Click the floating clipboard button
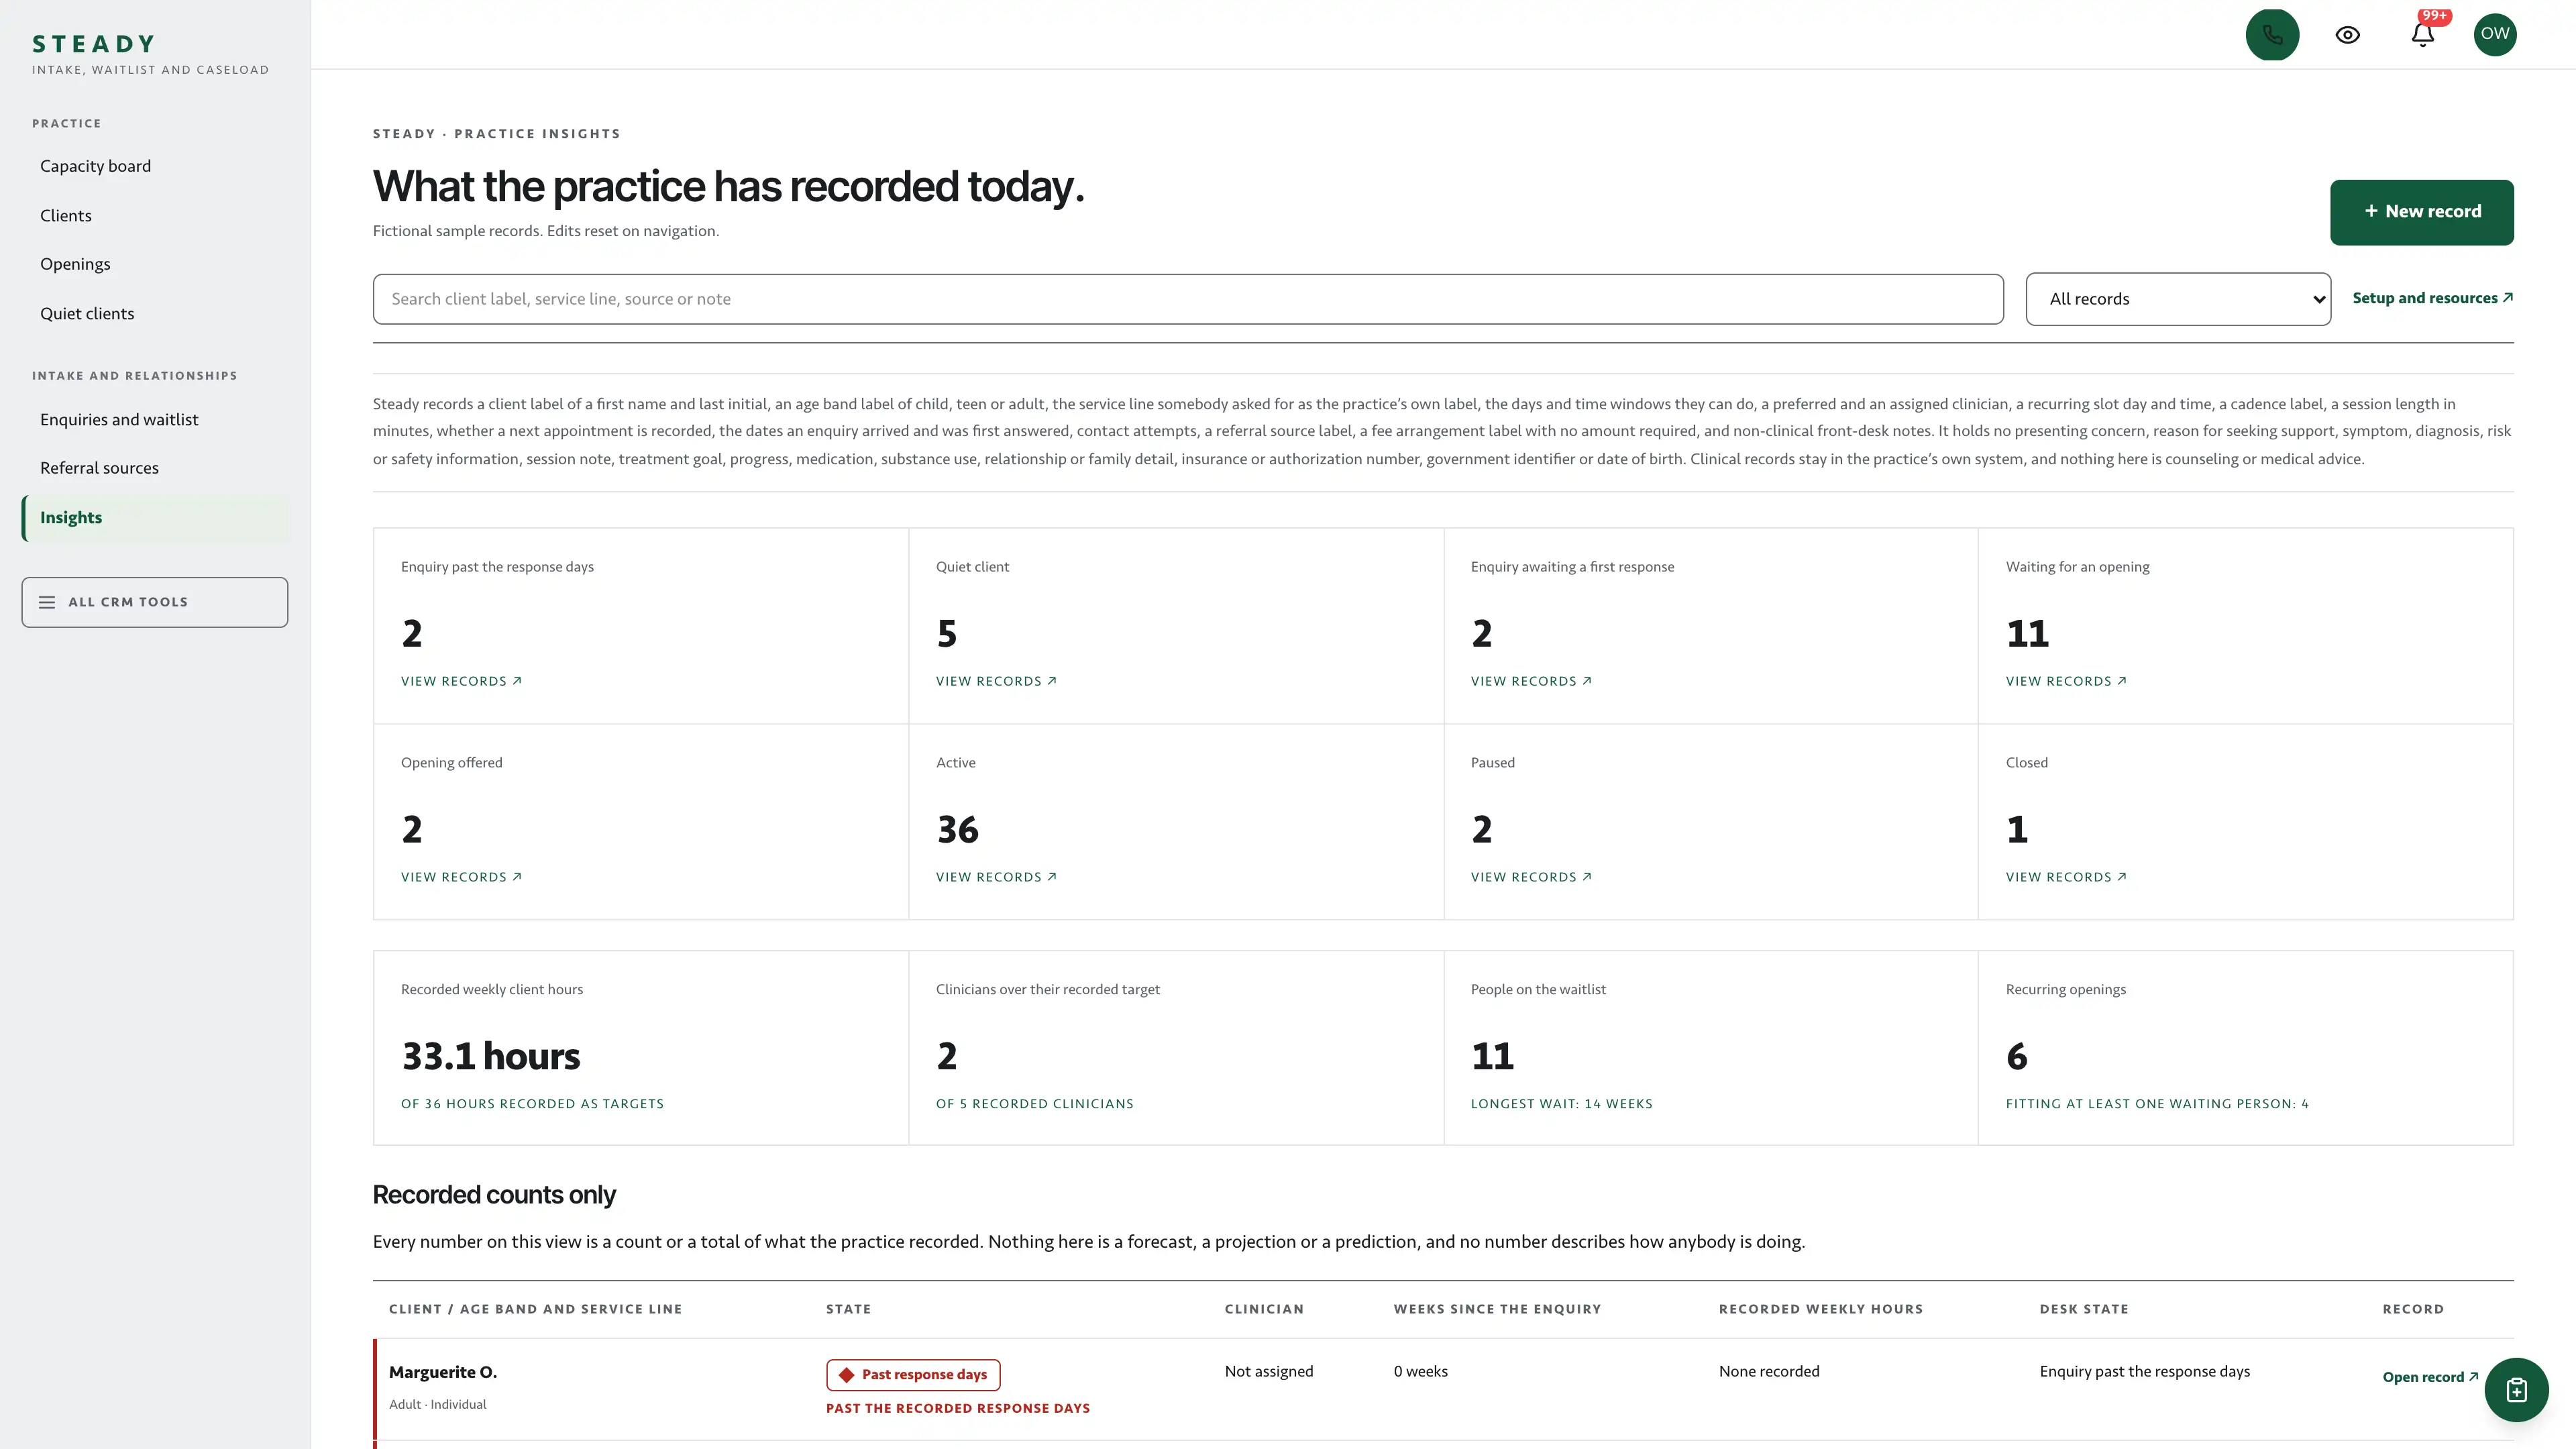The image size is (2576, 1449). click(2516, 1389)
